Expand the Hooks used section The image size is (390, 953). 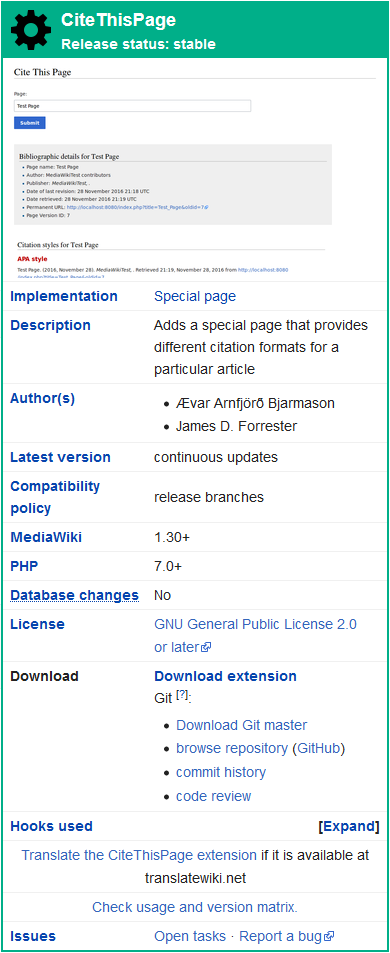tap(349, 827)
